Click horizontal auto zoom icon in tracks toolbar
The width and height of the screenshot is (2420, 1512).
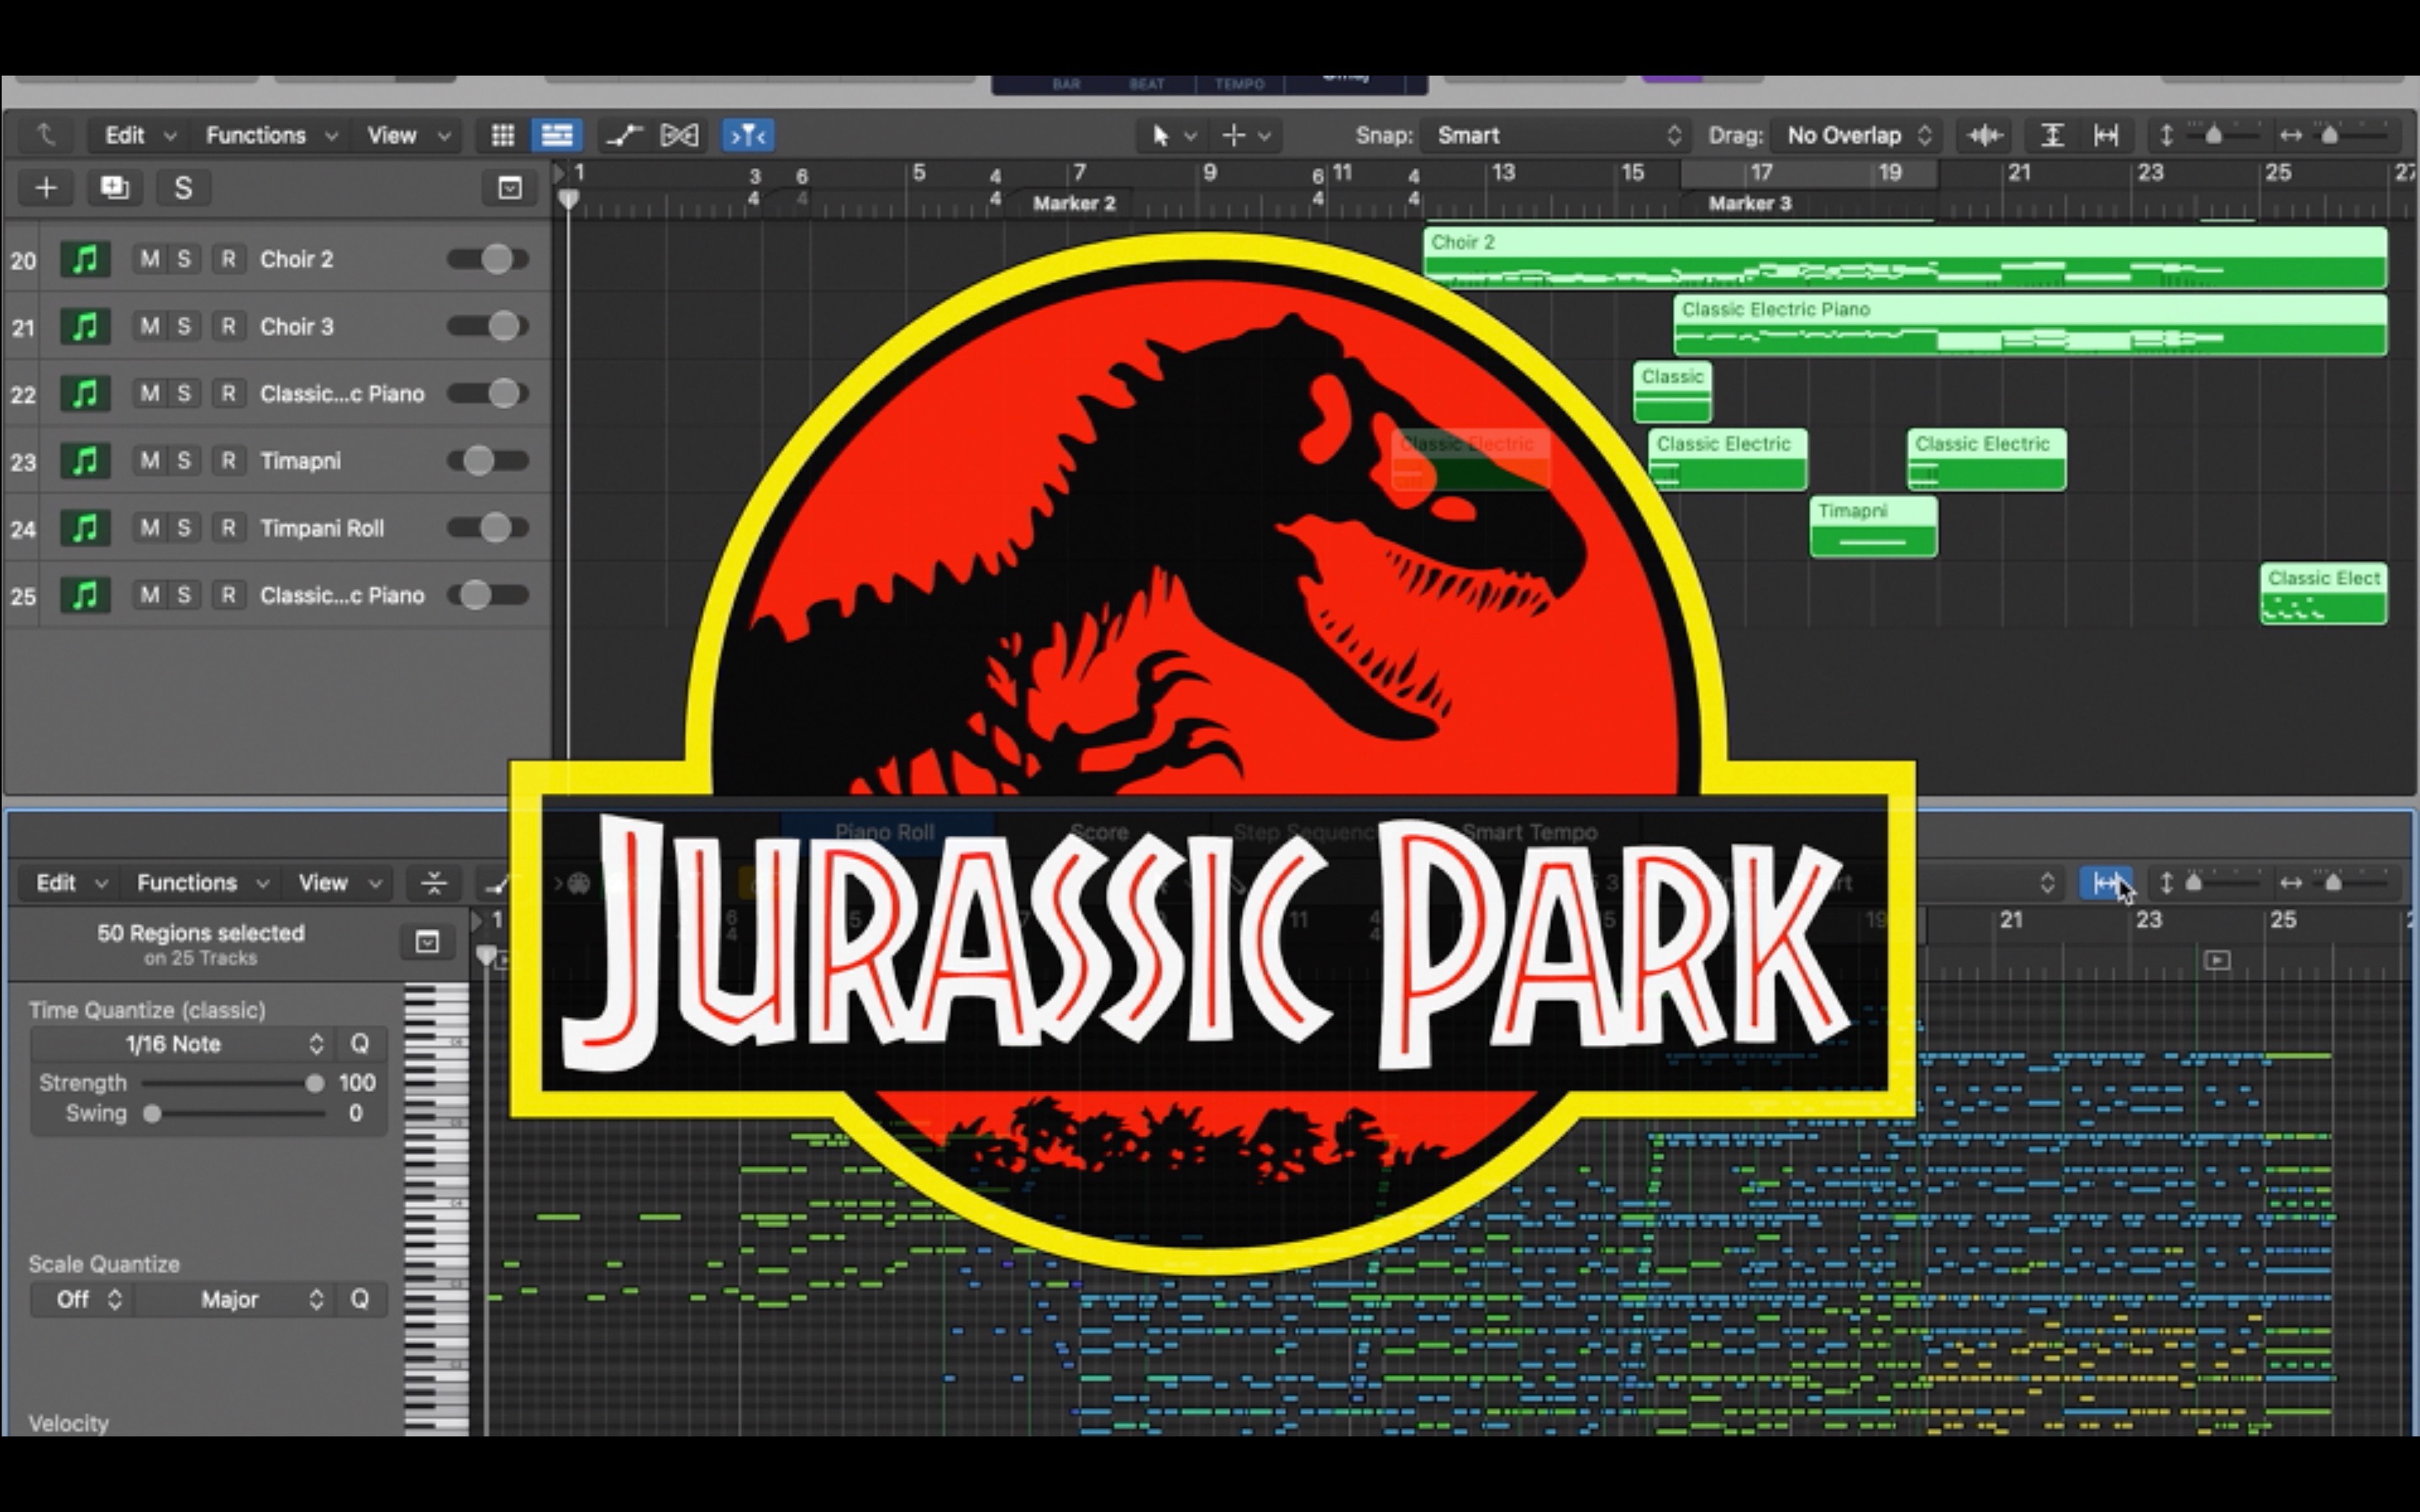(x=2106, y=135)
